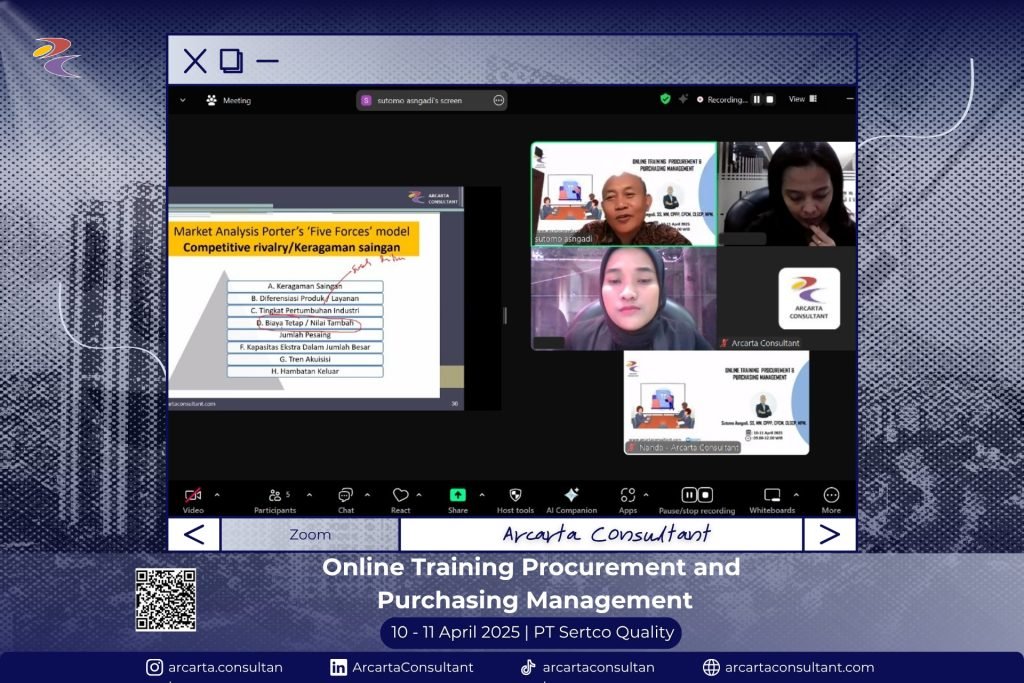The image size is (1024, 683).
Task: Open the Whiteboards tool
Action: point(772,495)
